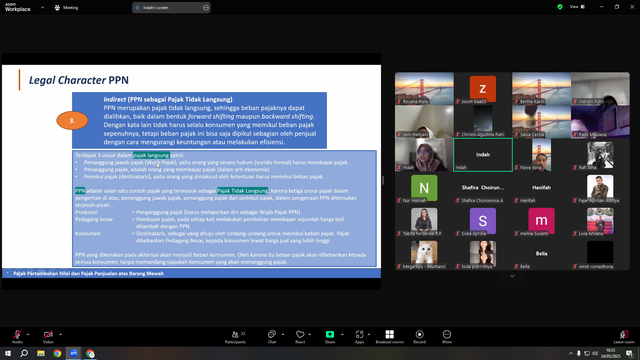Open the Zoom Workplace dropdown arrow
Viewport: 640px width, 360px height.
coord(42,7)
